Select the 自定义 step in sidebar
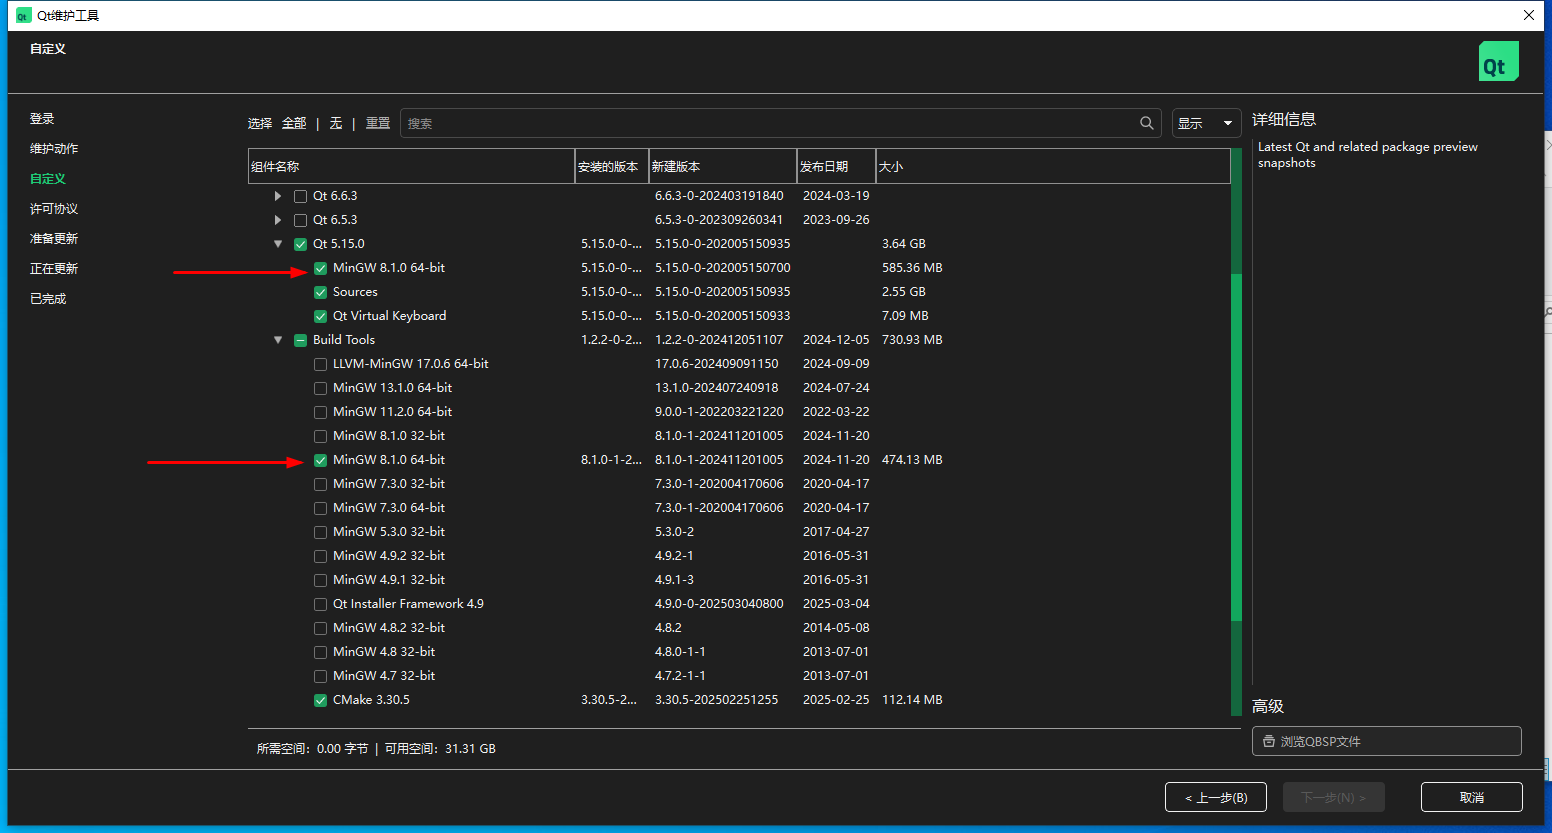Screen dimensions: 1552x833 pos(48,178)
